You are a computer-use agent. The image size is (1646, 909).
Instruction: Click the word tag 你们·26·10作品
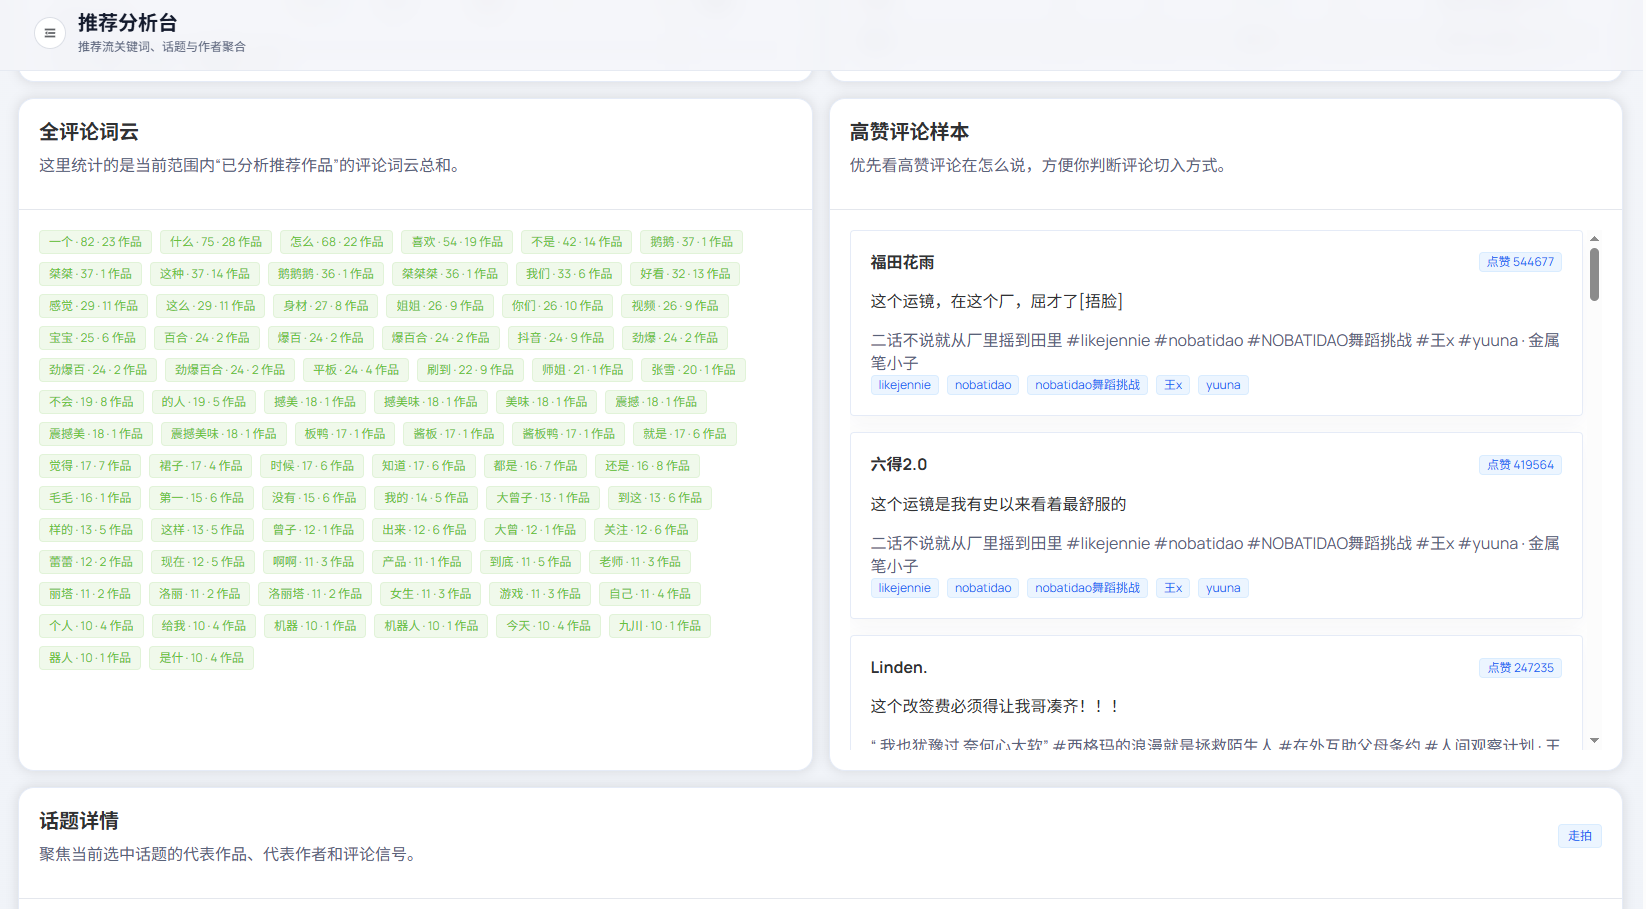557,306
